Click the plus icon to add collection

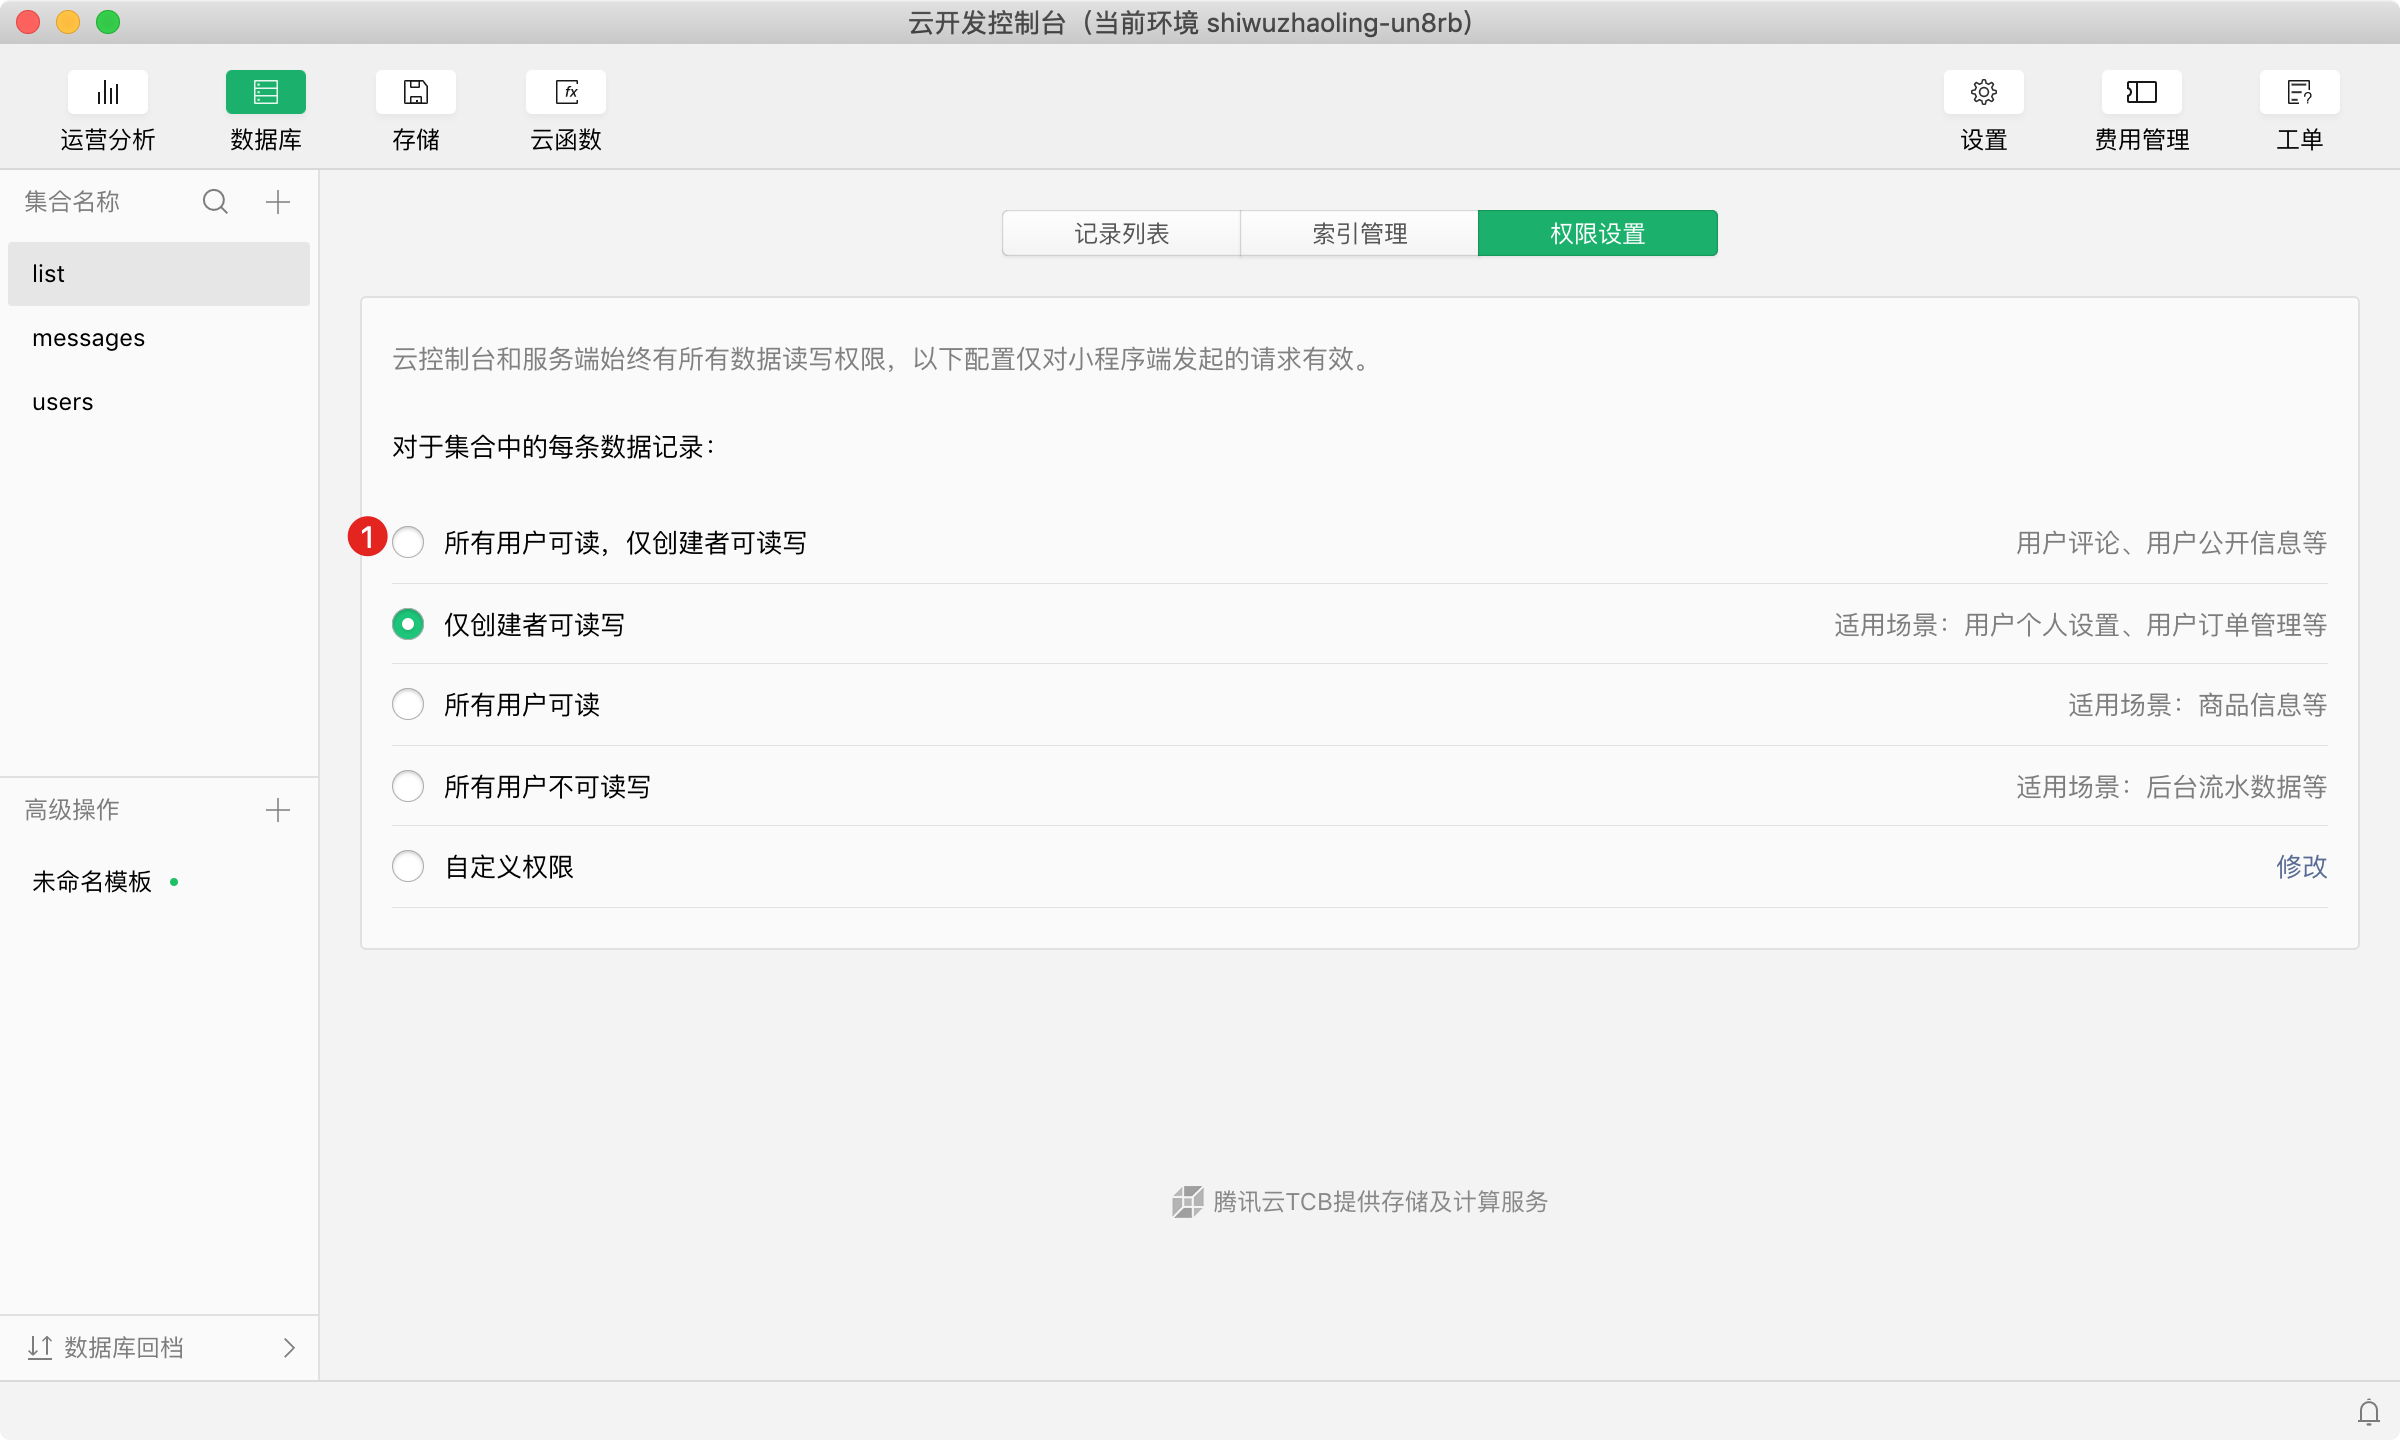tap(278, 202)
